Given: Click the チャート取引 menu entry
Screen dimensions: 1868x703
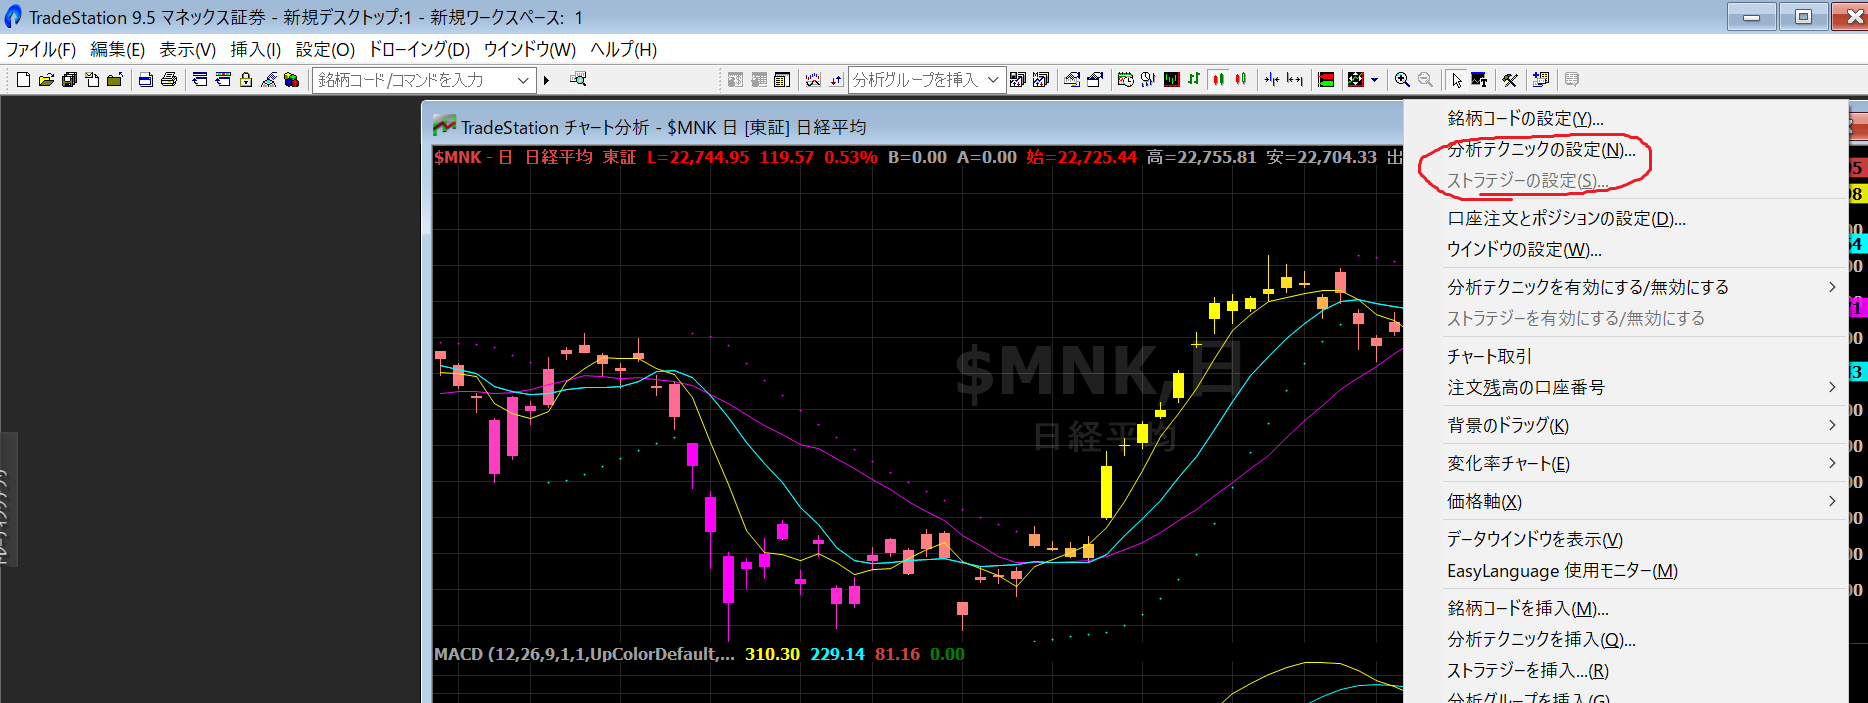Looking at the screenshot, I should click(x=1625, y=356).
